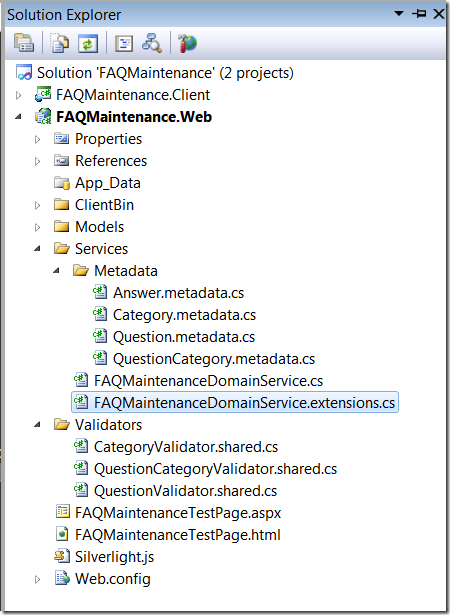Click the Properties folder icon

[62, 138]
